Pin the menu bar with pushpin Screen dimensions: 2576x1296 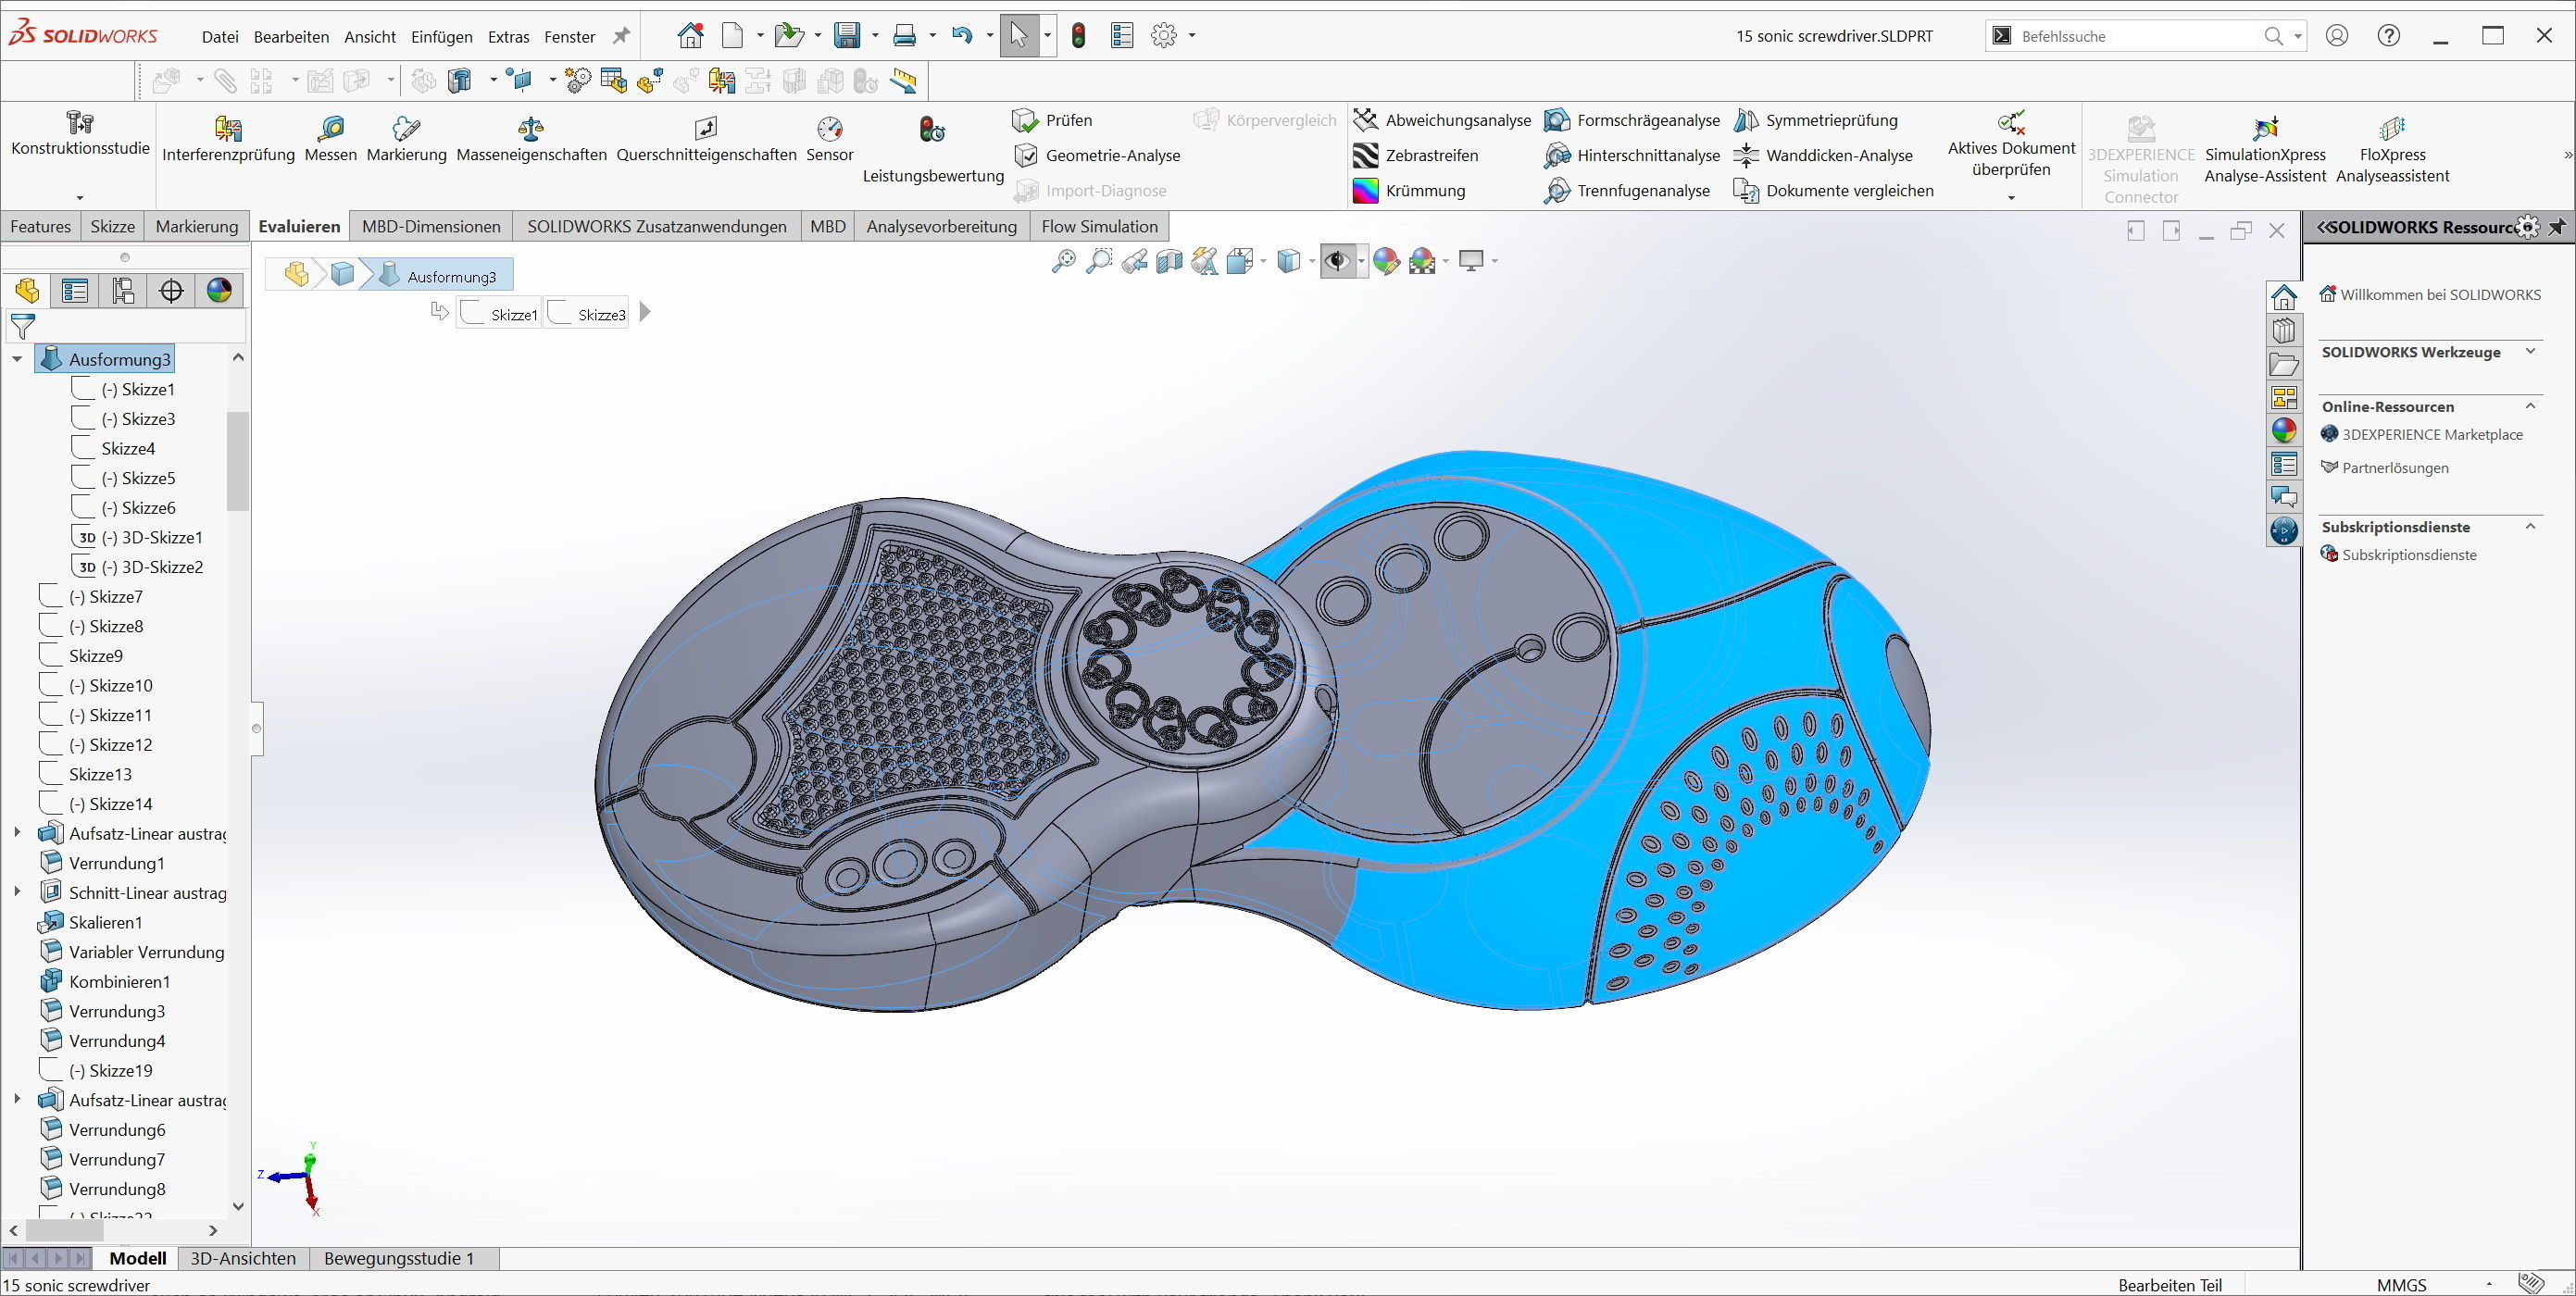[621, 36]
